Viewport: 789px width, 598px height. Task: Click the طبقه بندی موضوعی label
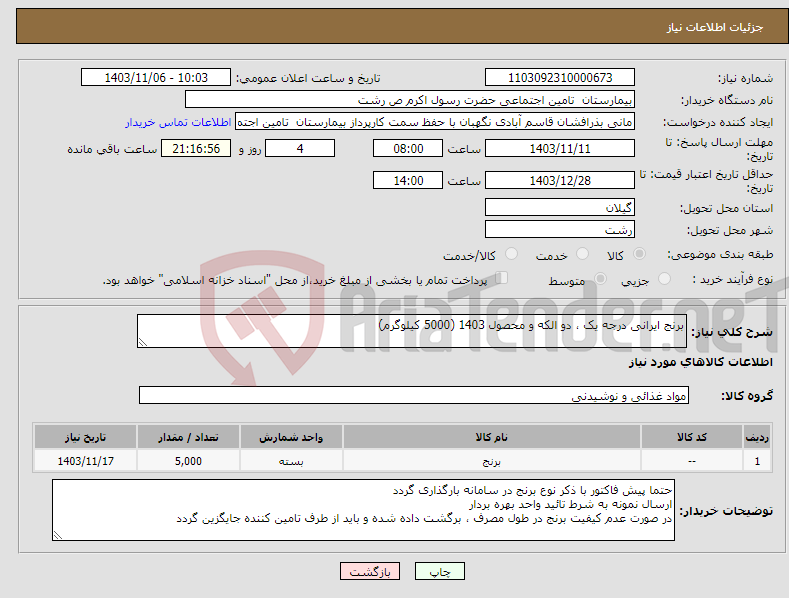(x=721, y=254)
